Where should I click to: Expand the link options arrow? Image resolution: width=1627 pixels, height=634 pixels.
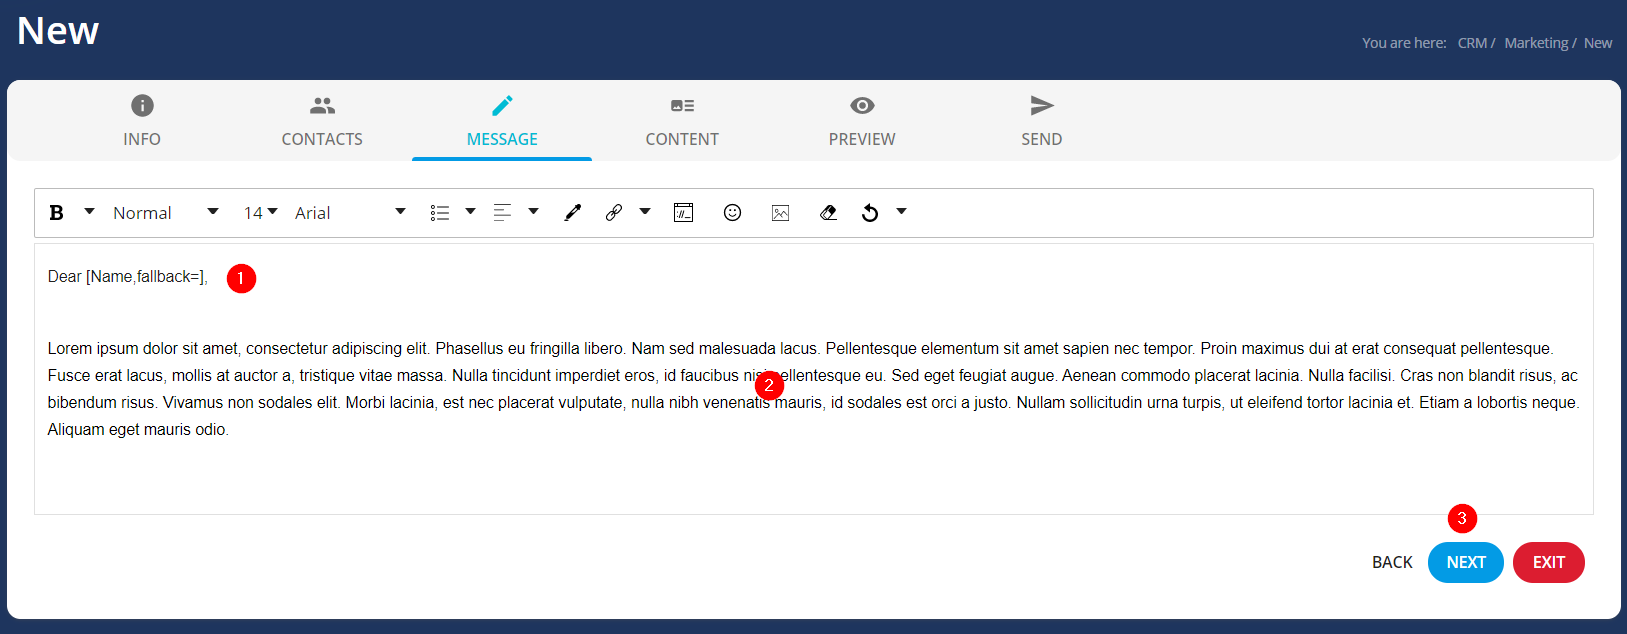tap(645, 212)
